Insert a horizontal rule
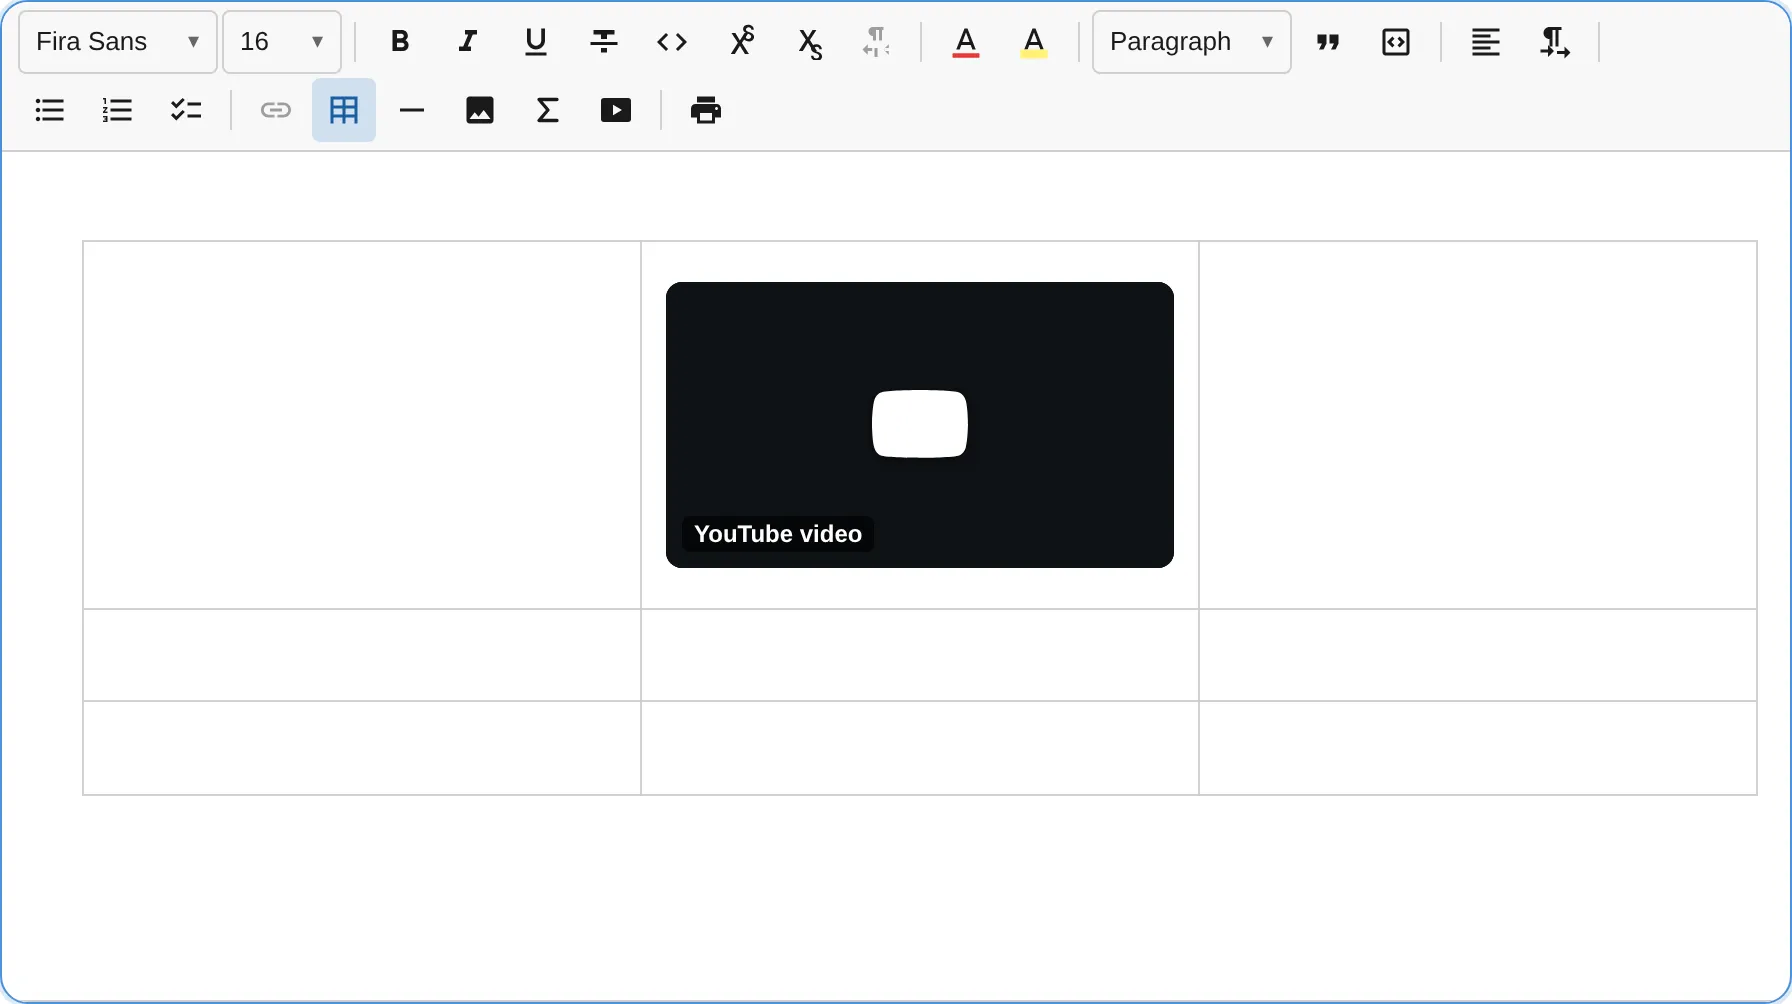Image resolution: width=1792 pixels, height=1004 pixels. coord(412,110)
